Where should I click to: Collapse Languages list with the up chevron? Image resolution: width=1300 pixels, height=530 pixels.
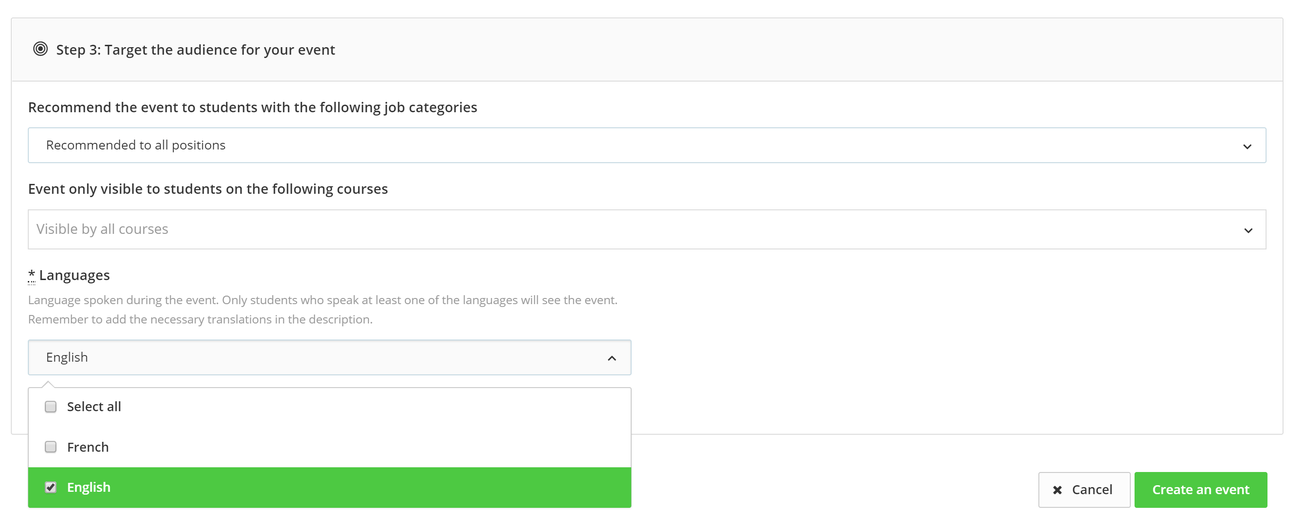point(612,358)
